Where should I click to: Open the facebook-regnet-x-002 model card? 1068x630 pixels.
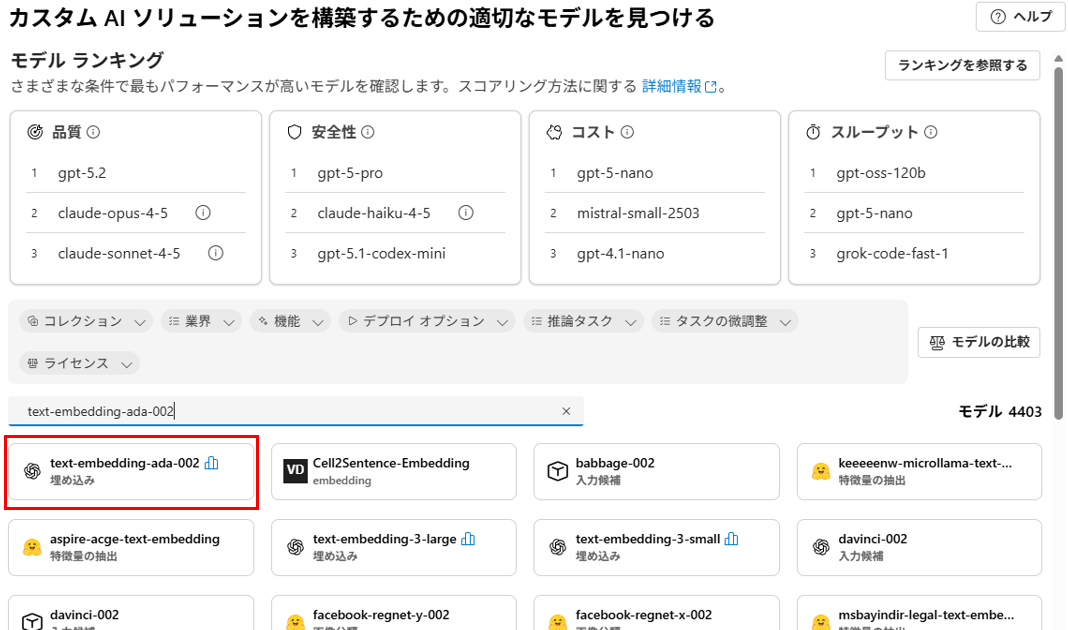[657, 613]
